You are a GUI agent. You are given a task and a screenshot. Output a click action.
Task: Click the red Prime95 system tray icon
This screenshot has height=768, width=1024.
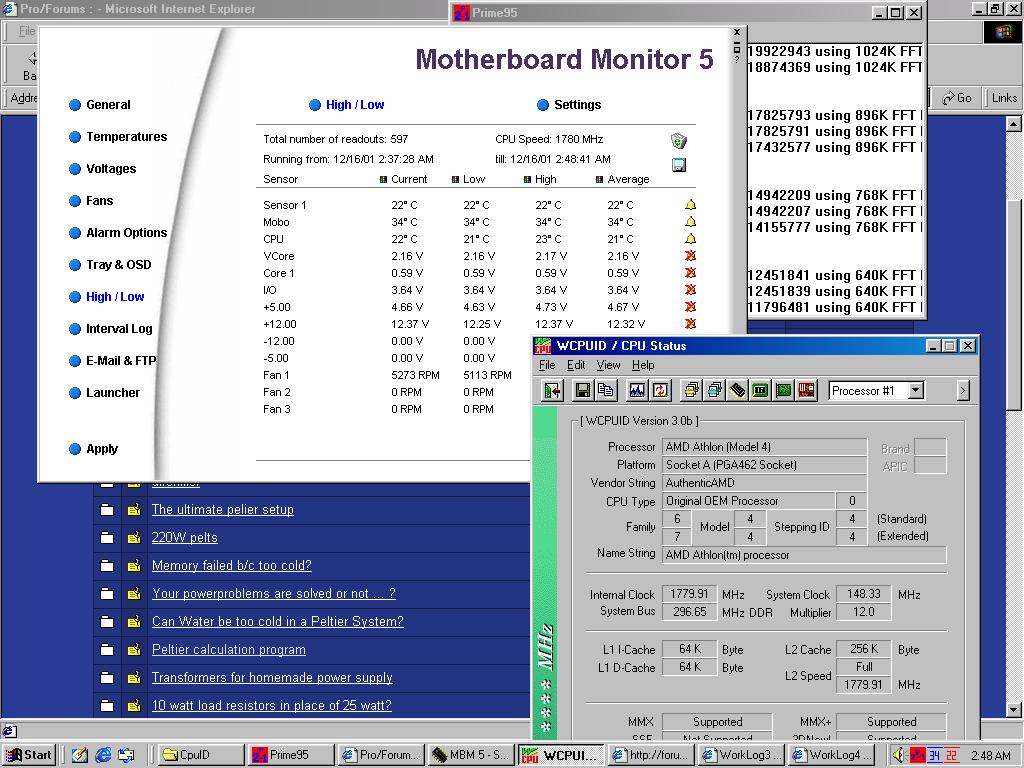click(x=918, y=755)
